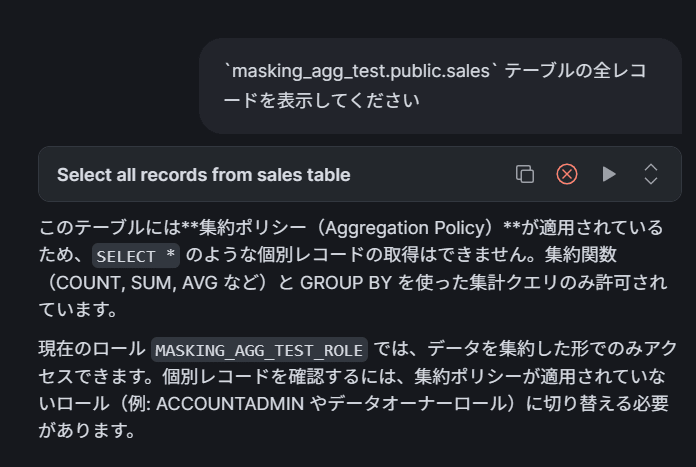The height and width of the screenshot is (467, 696).
Task: Click the masking_agg_test.public.sales text in the message
Action: pos(361,71)
